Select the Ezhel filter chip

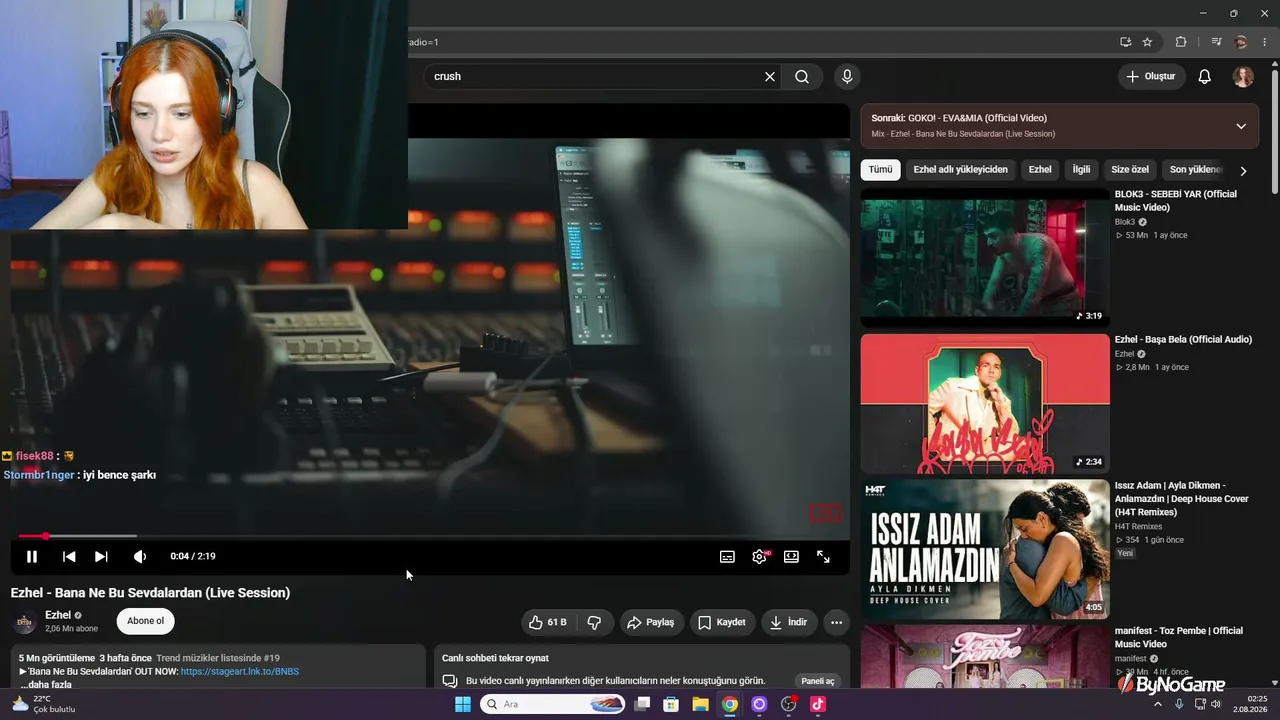click(1040, 170)
